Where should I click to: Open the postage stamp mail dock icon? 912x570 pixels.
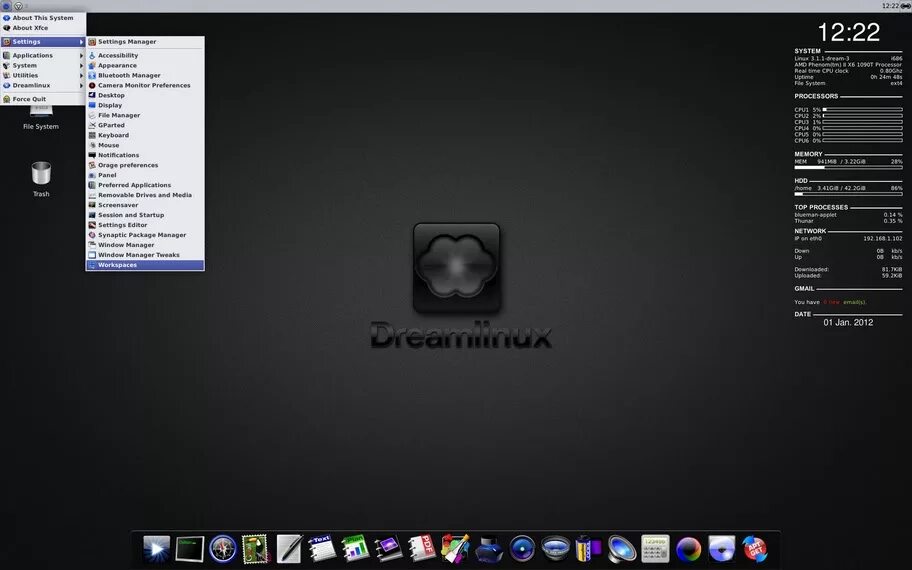coord(255,548)
